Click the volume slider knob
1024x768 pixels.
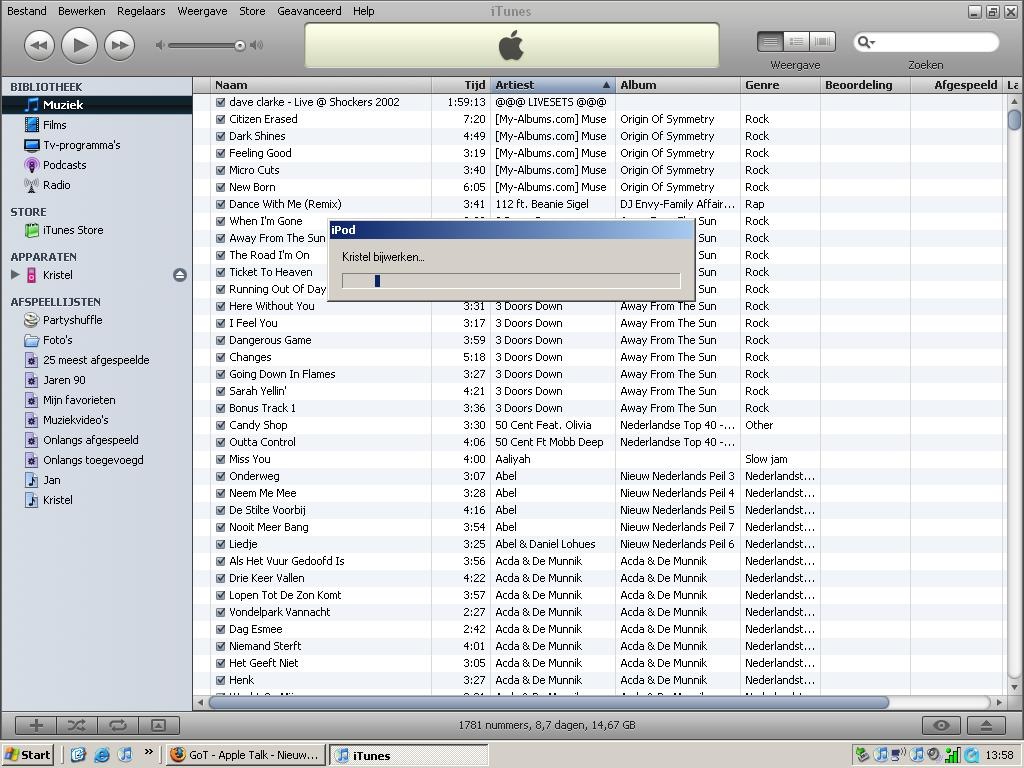click(240, 45)
